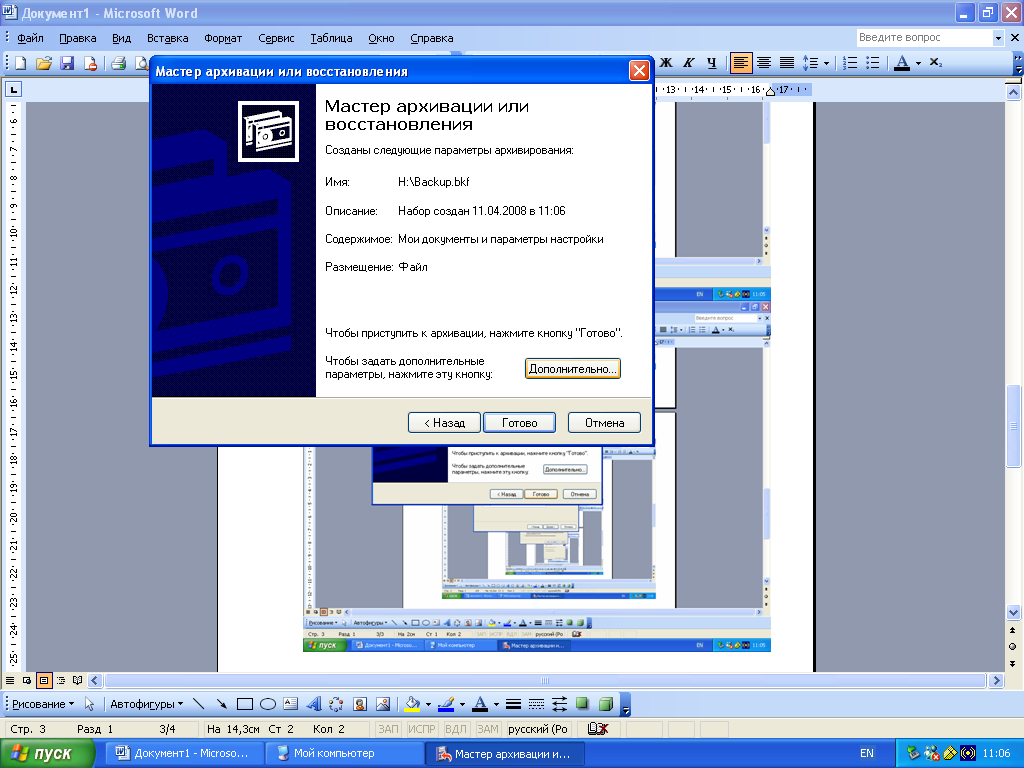Switch to Мой компьютер taskbar window
This screenshot has height=768, width=1024.
tap(345, 753)
